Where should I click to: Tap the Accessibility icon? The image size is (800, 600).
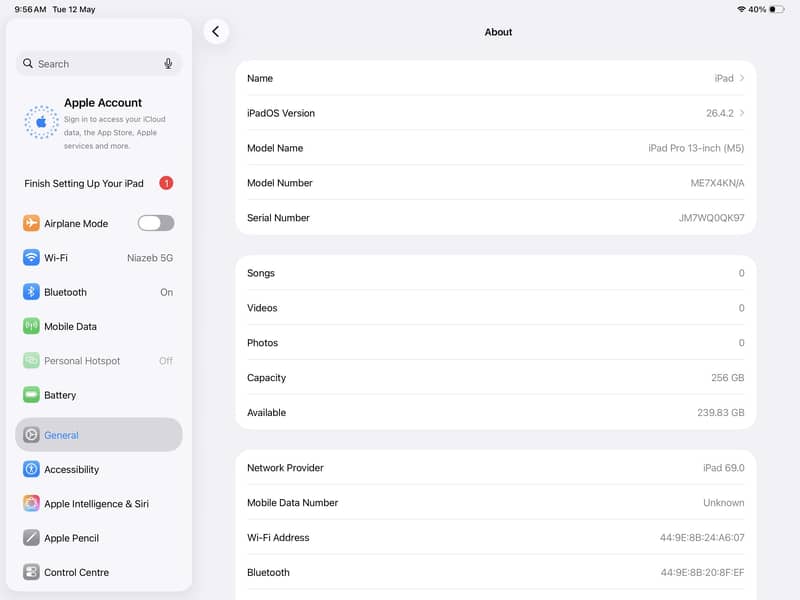pos(31,469)
